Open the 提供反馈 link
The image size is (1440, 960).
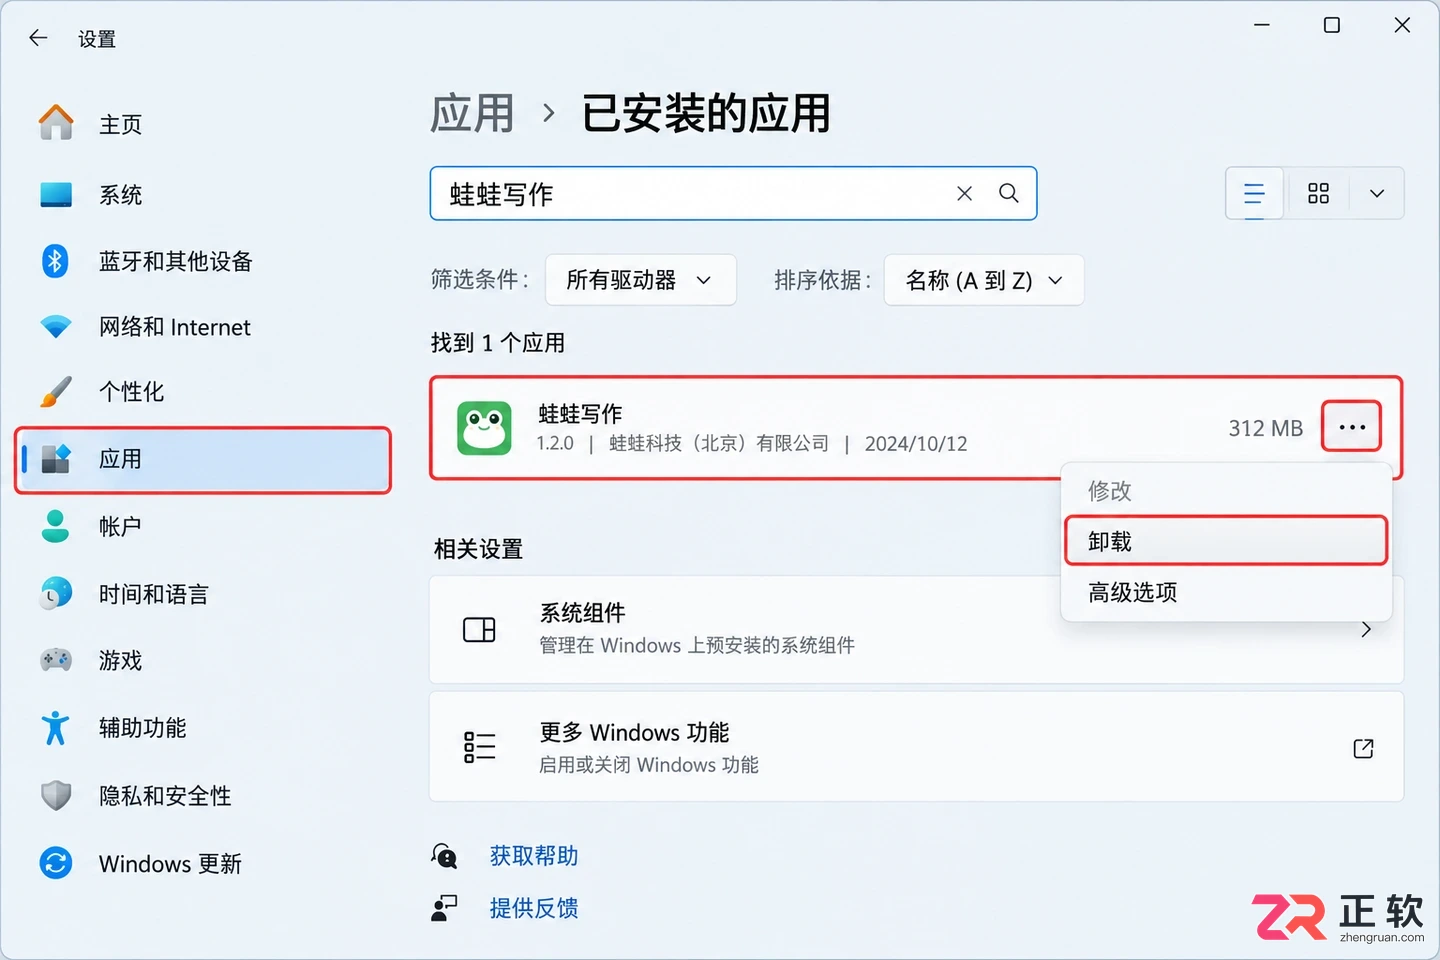pos(534,908)
